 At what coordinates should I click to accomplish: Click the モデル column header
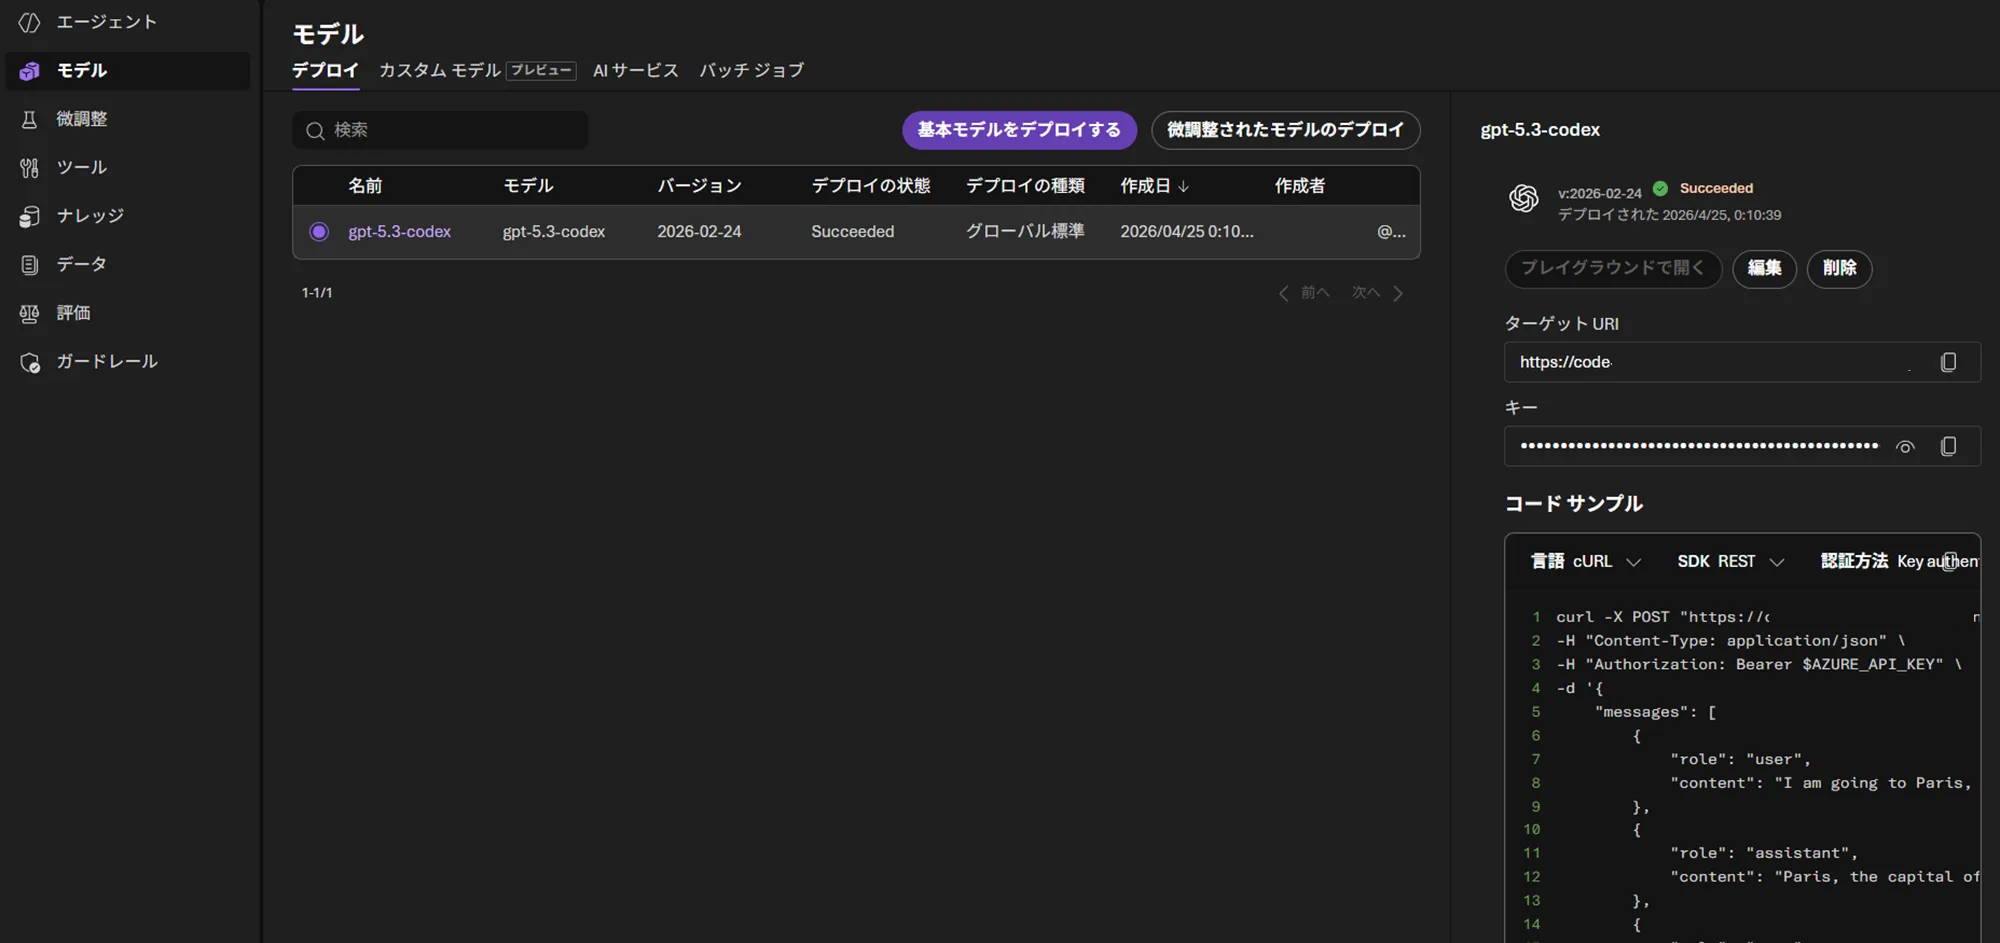pyautogui.click(x=528, y=186)
